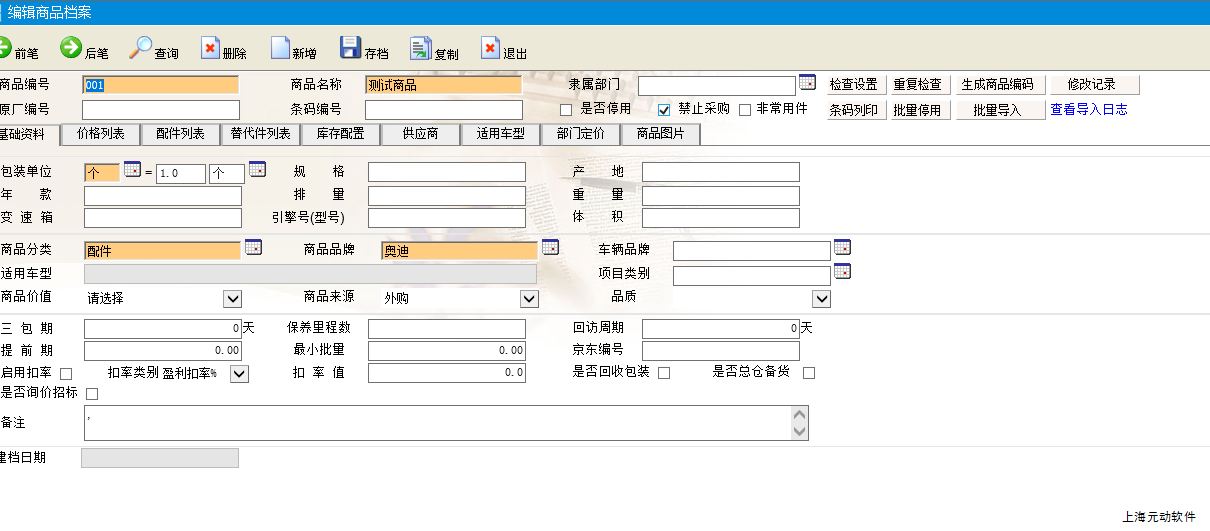This screenshot has width=1210, height=531.
Task: Uncheck the 禁止采购 checkbox
Action: pyautogui.click(x=664, y=110)
